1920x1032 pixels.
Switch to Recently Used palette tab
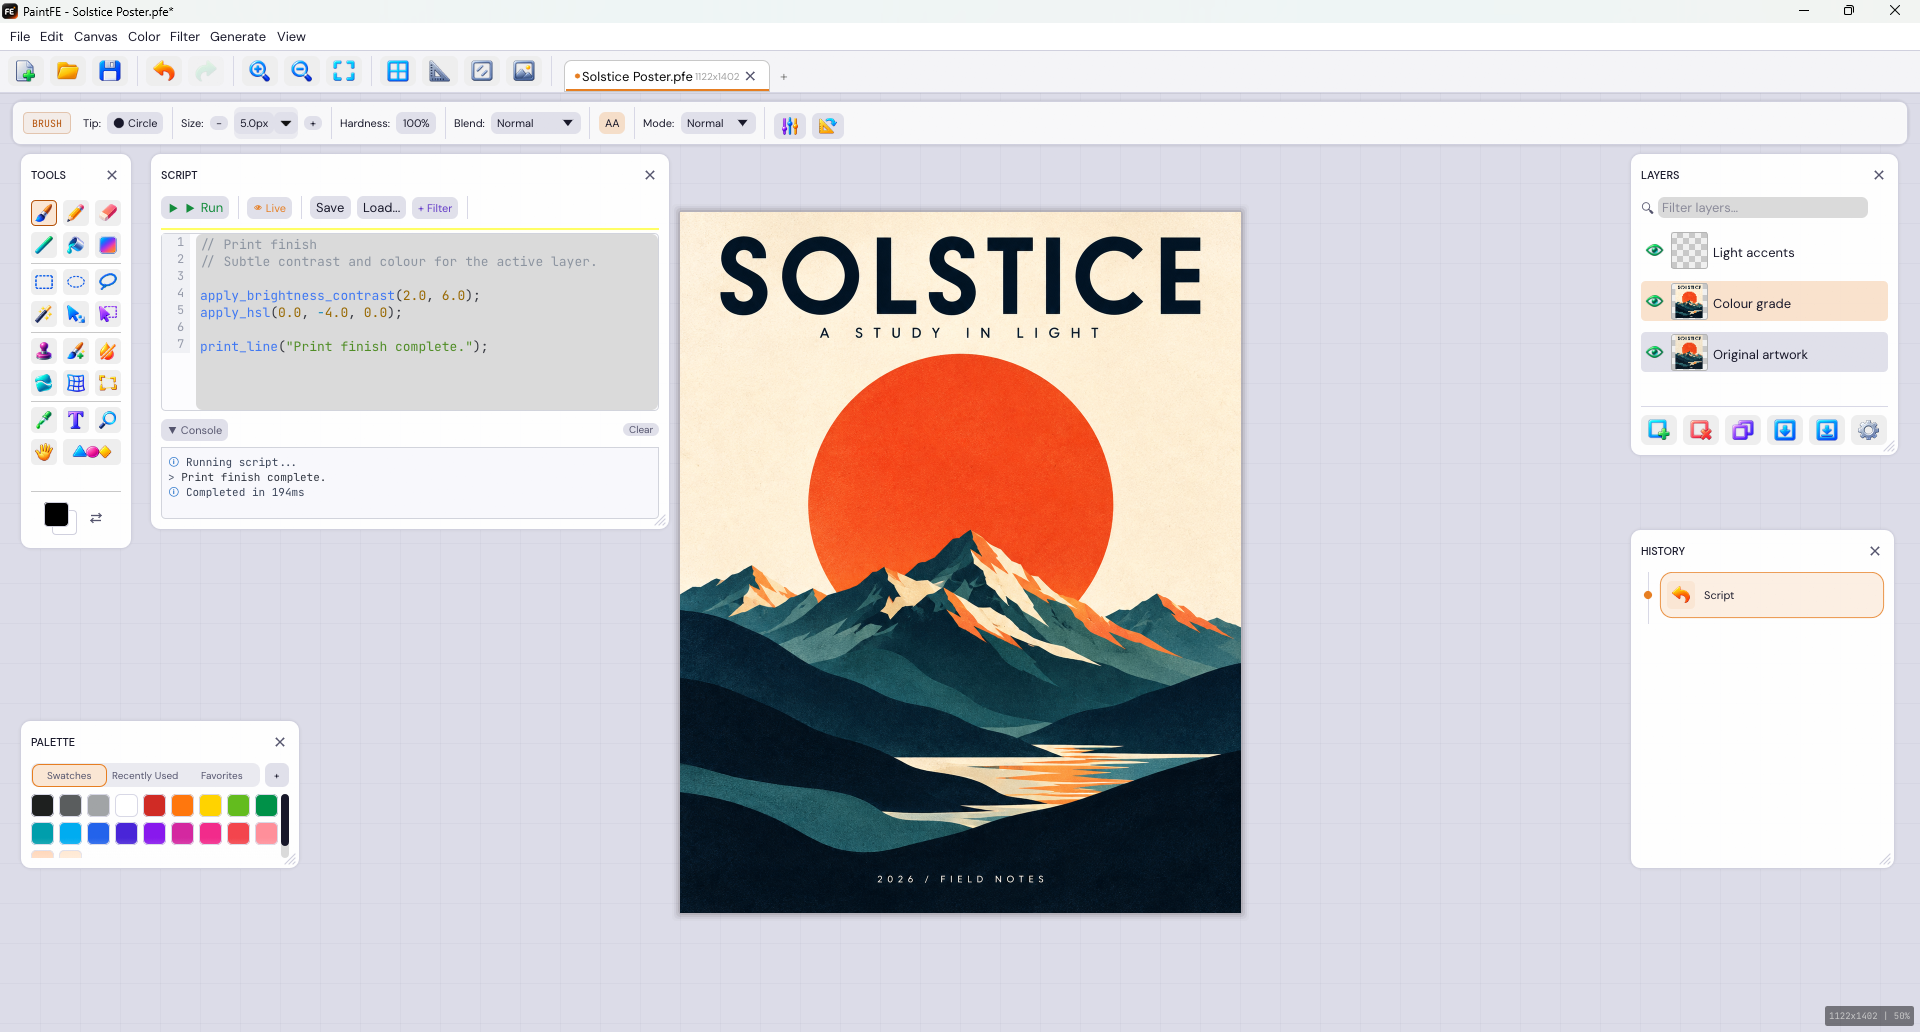click(145, 776)
